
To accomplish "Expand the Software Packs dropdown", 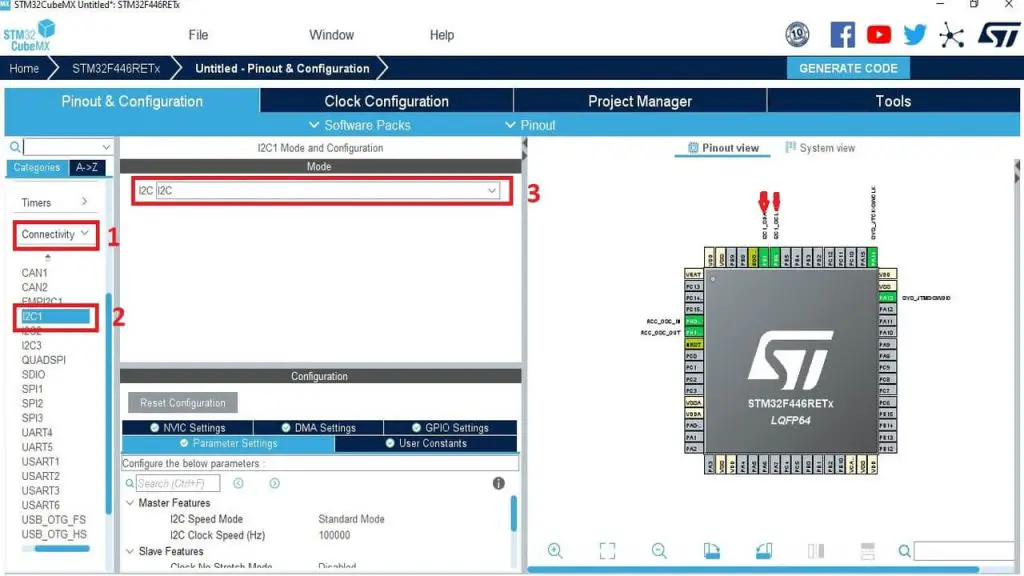I will [x=359, y=125].
